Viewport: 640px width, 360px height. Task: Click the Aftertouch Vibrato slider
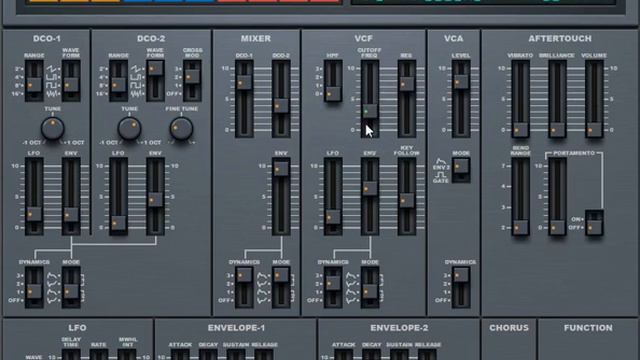point(520,99)
